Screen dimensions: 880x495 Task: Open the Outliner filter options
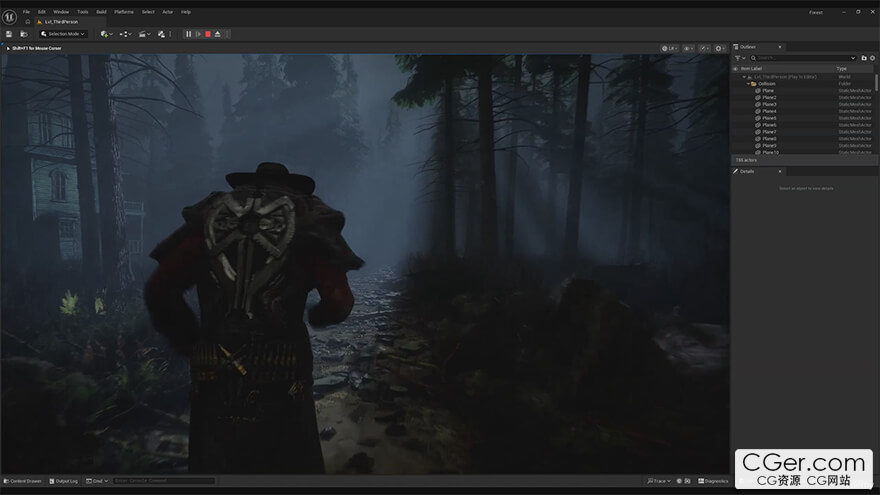[x=739, y=58]
